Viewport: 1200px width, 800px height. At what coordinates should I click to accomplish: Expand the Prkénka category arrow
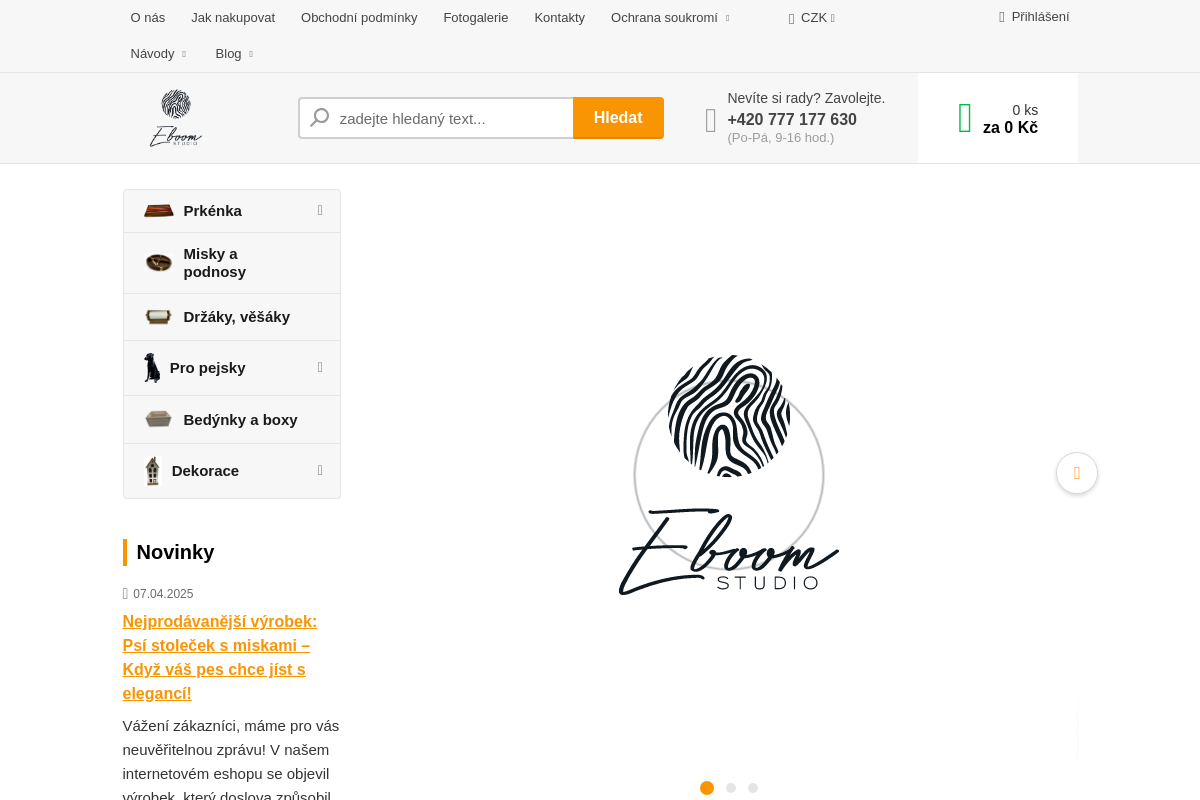tap(320, 210)
